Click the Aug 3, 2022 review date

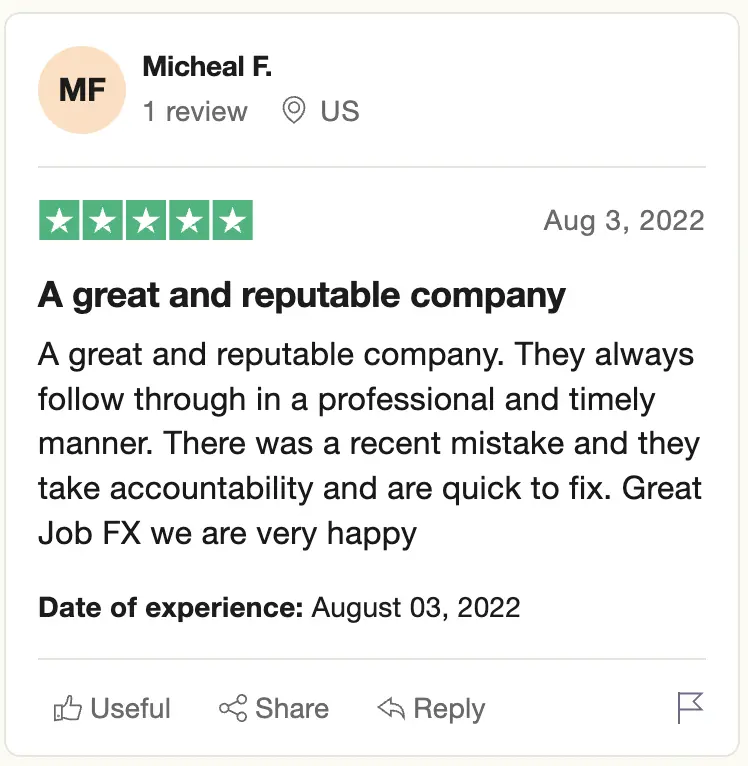pyautogui.click(x=624, y=220)
